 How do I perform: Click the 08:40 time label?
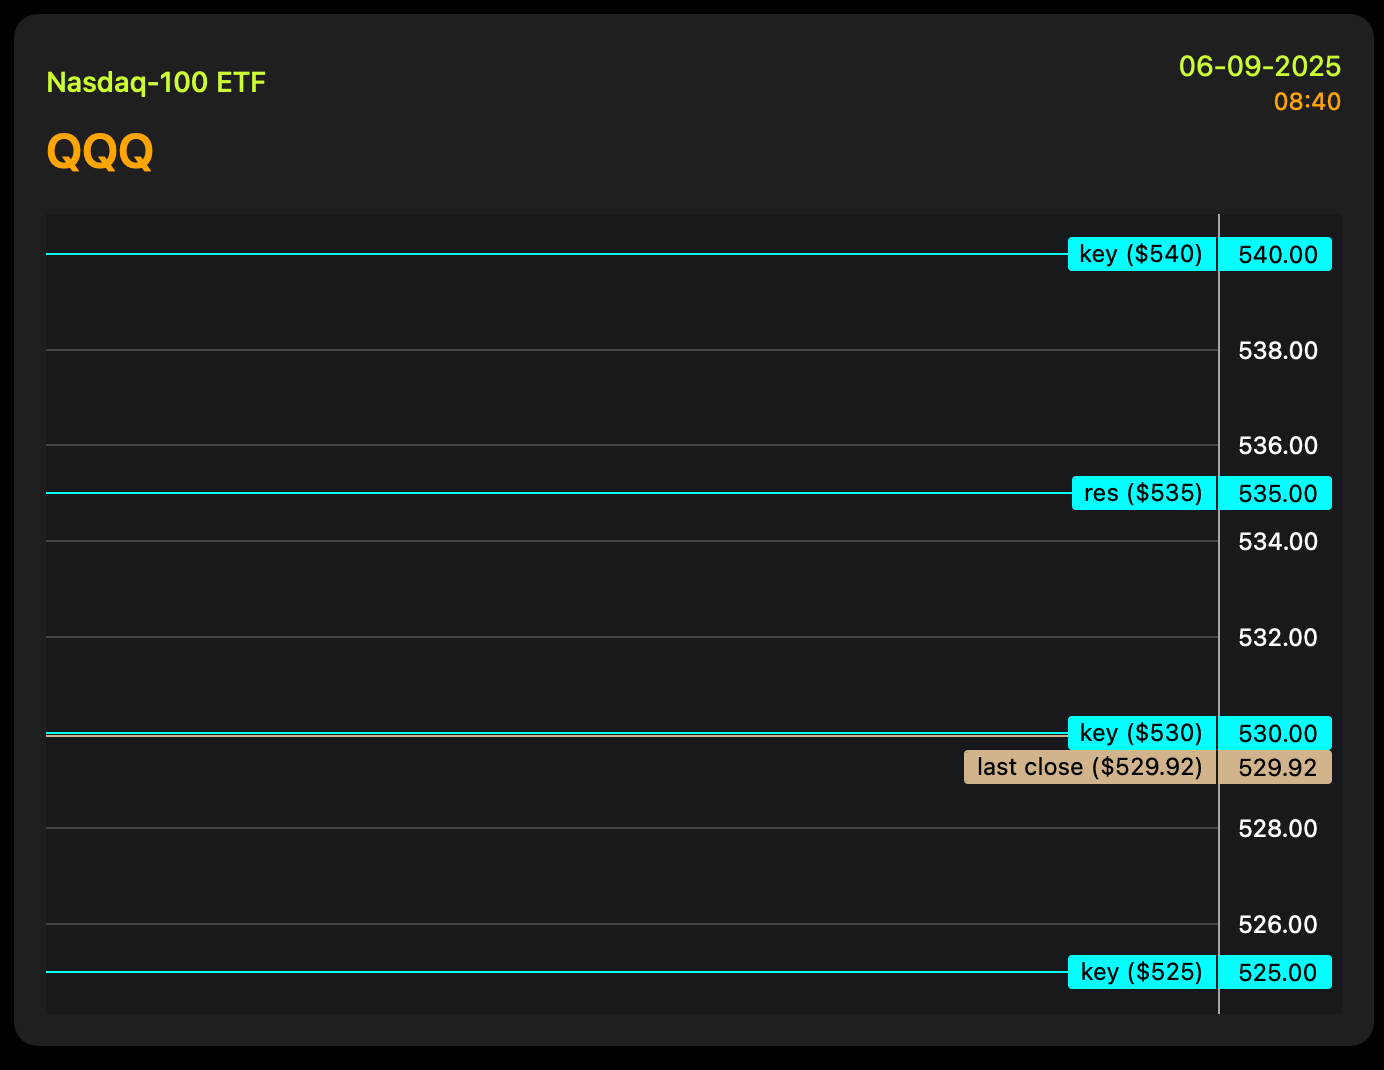1307,102
